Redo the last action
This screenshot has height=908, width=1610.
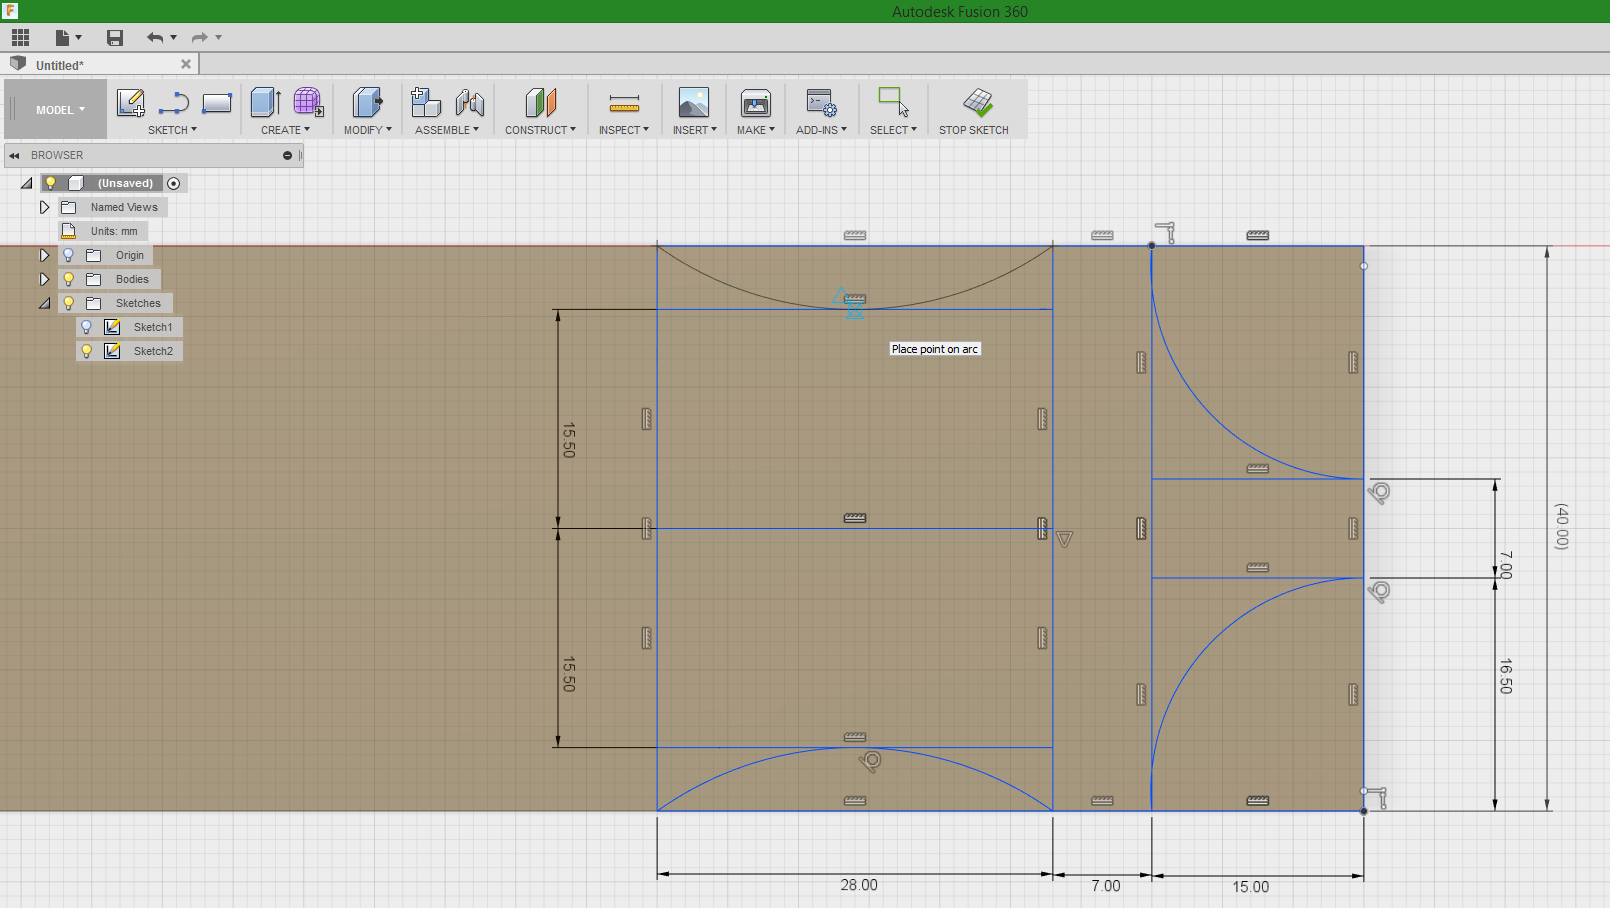(x=200, y=38)
